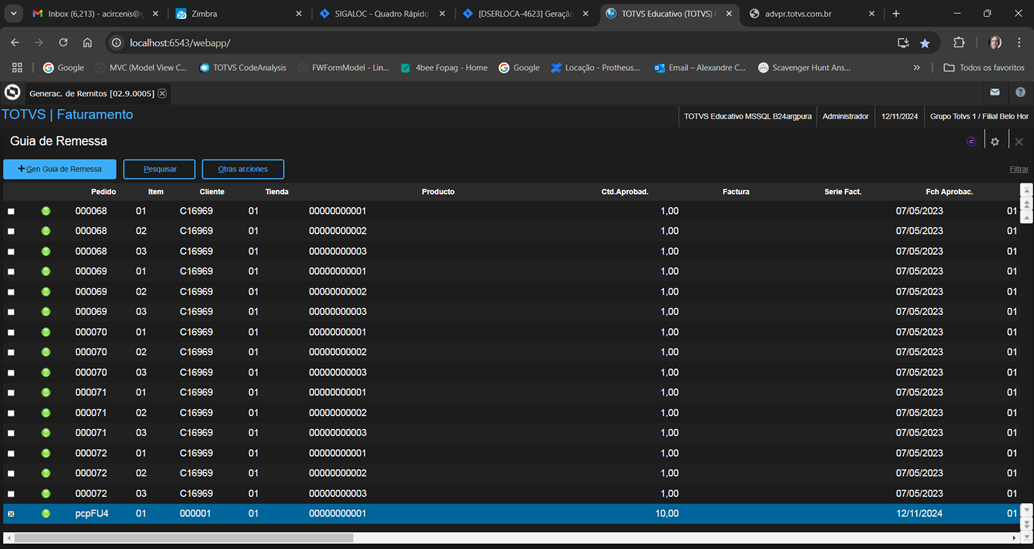
Task: Bookmark the page with the star icon
Action: [925, 43]
